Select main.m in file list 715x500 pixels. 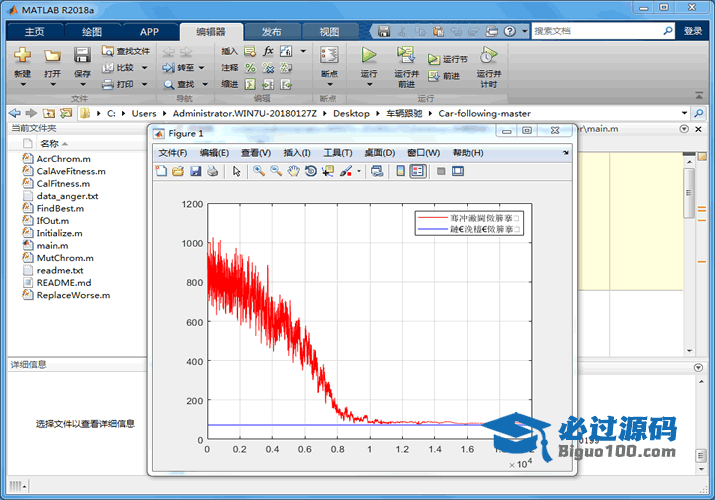coord(52,246)
